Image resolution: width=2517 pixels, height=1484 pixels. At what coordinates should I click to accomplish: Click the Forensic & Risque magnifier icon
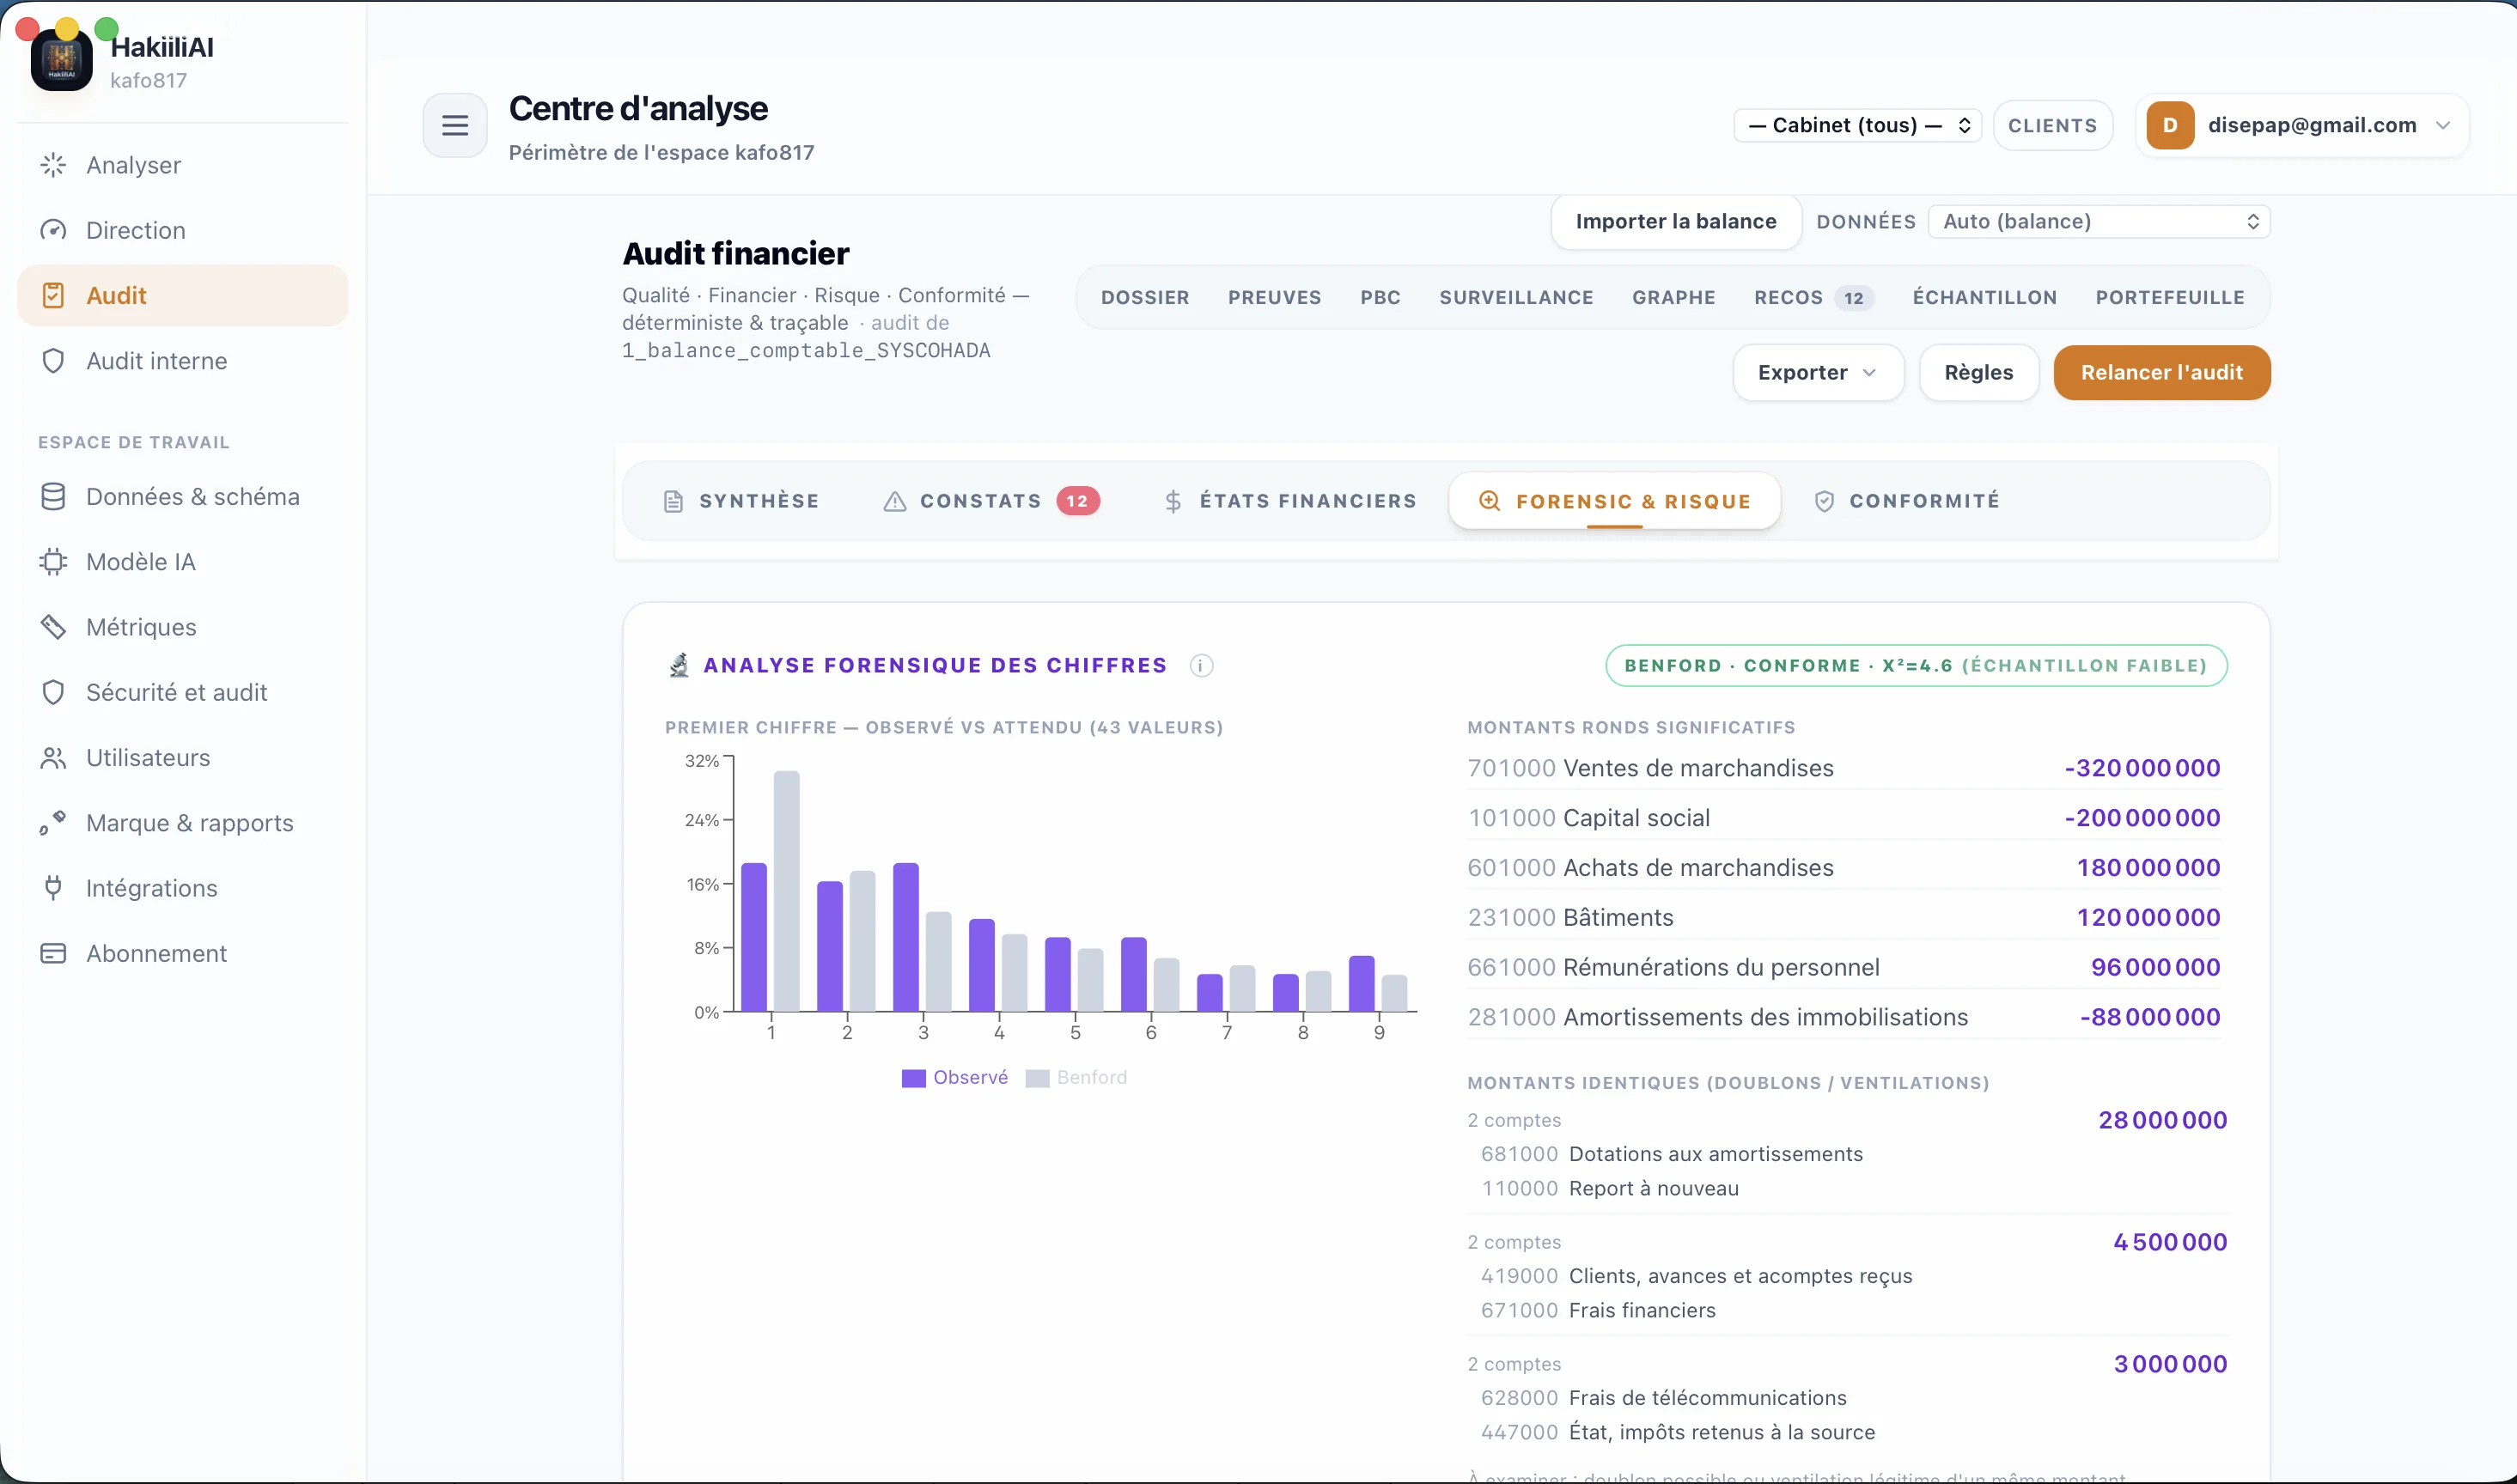1489,501
